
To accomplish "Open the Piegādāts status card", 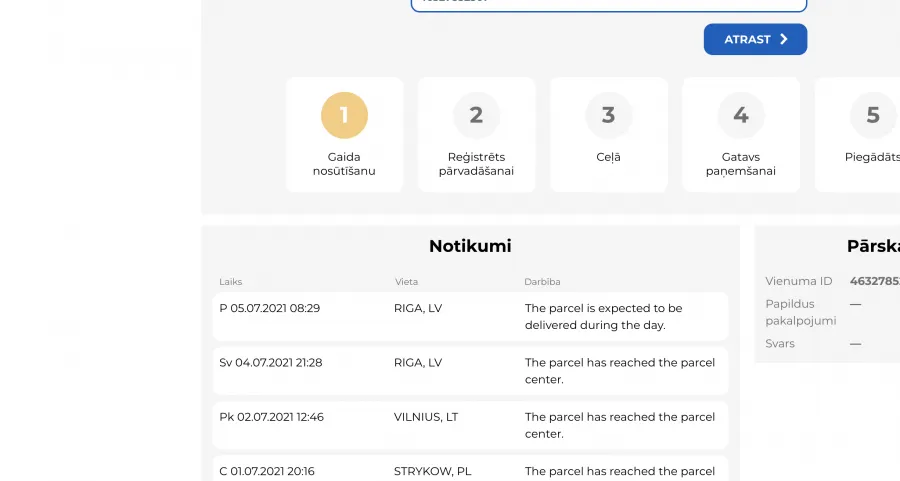I will [x=858, y=135].
